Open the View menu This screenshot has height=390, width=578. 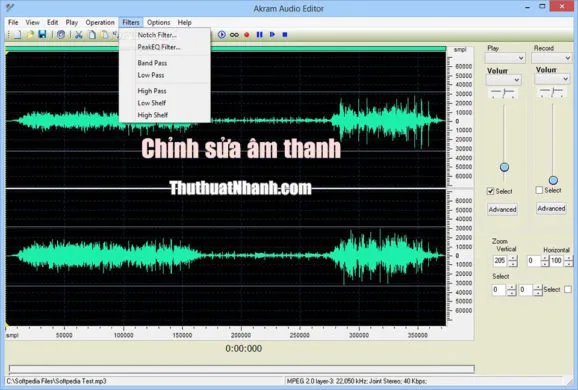click(x=32, y=22)
